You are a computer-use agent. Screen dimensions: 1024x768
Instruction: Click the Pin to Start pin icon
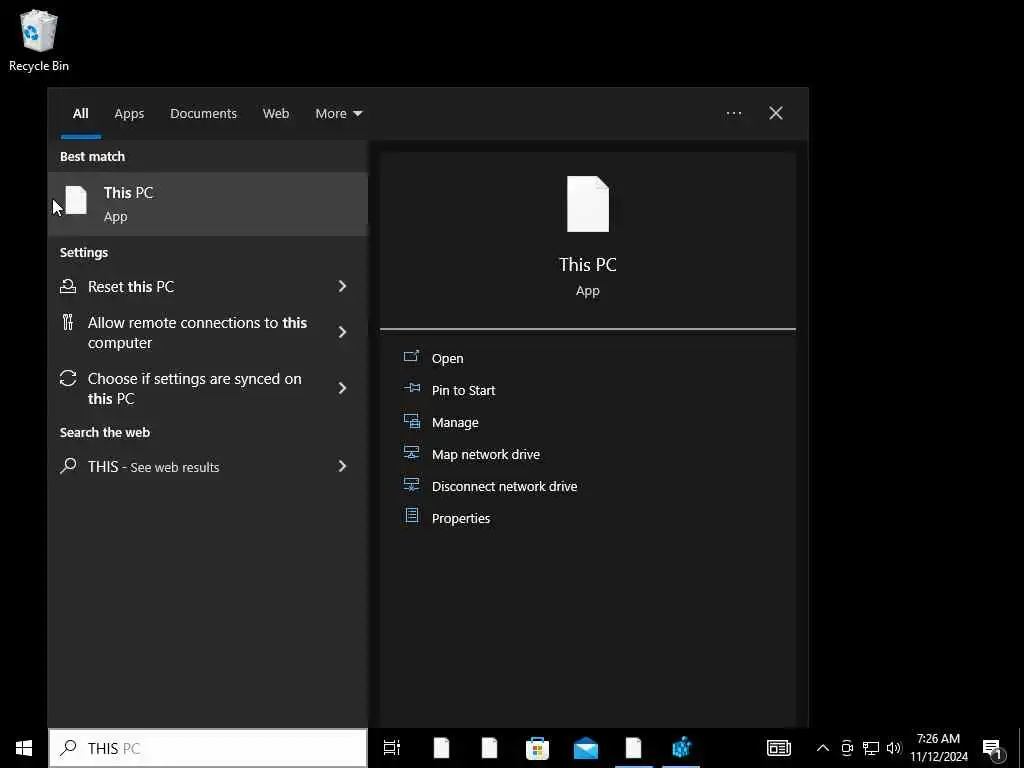(x=411, y=388)
